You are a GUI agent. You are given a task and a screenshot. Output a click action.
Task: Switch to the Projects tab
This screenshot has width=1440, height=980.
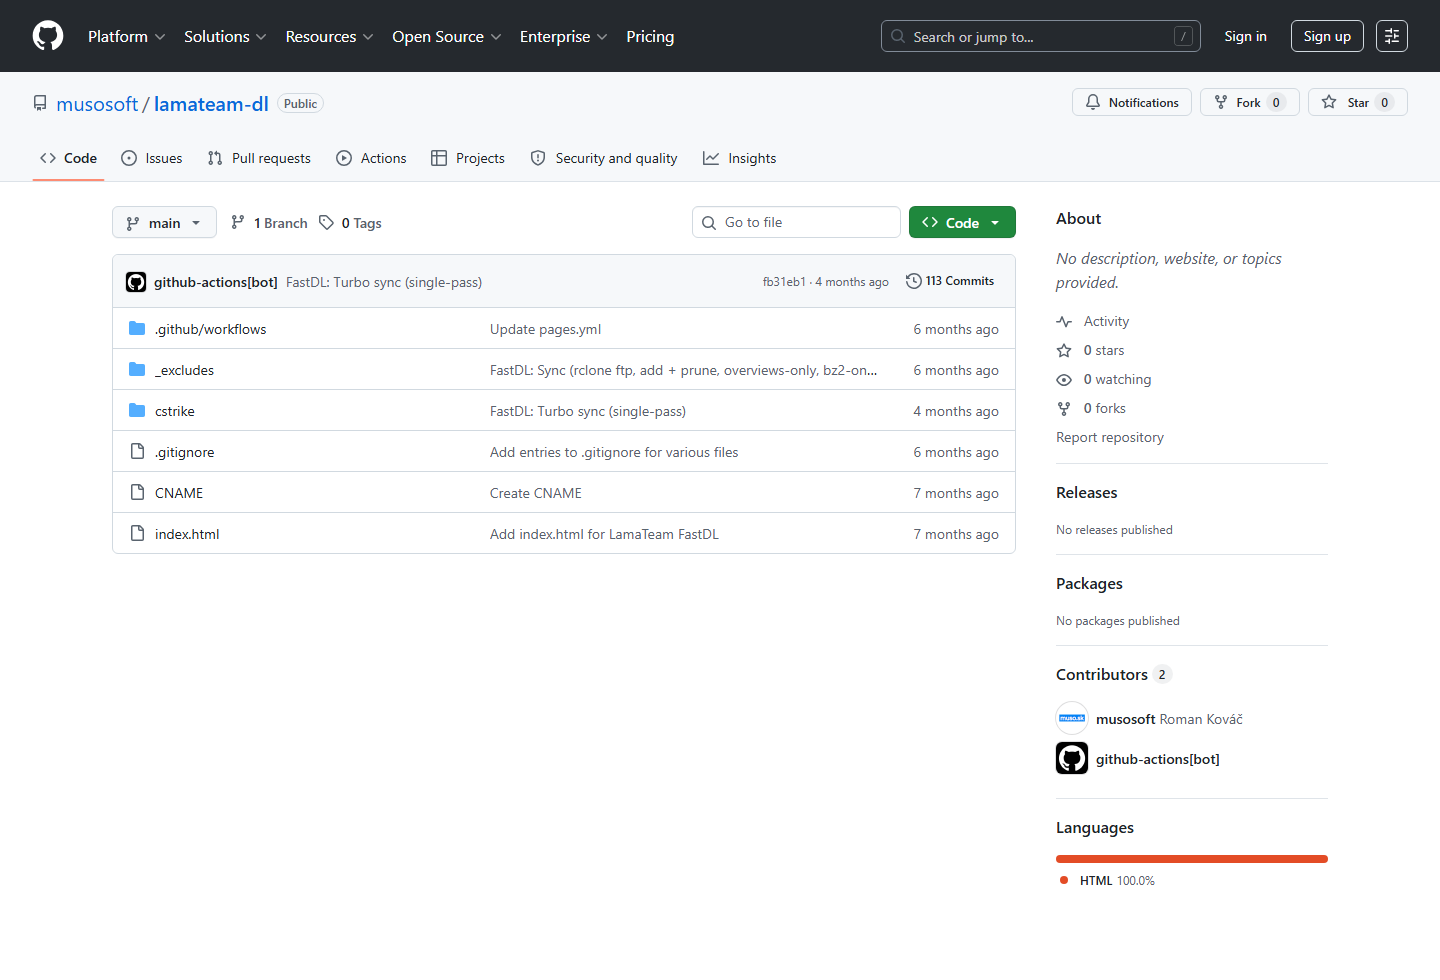(x=468, y=158)
